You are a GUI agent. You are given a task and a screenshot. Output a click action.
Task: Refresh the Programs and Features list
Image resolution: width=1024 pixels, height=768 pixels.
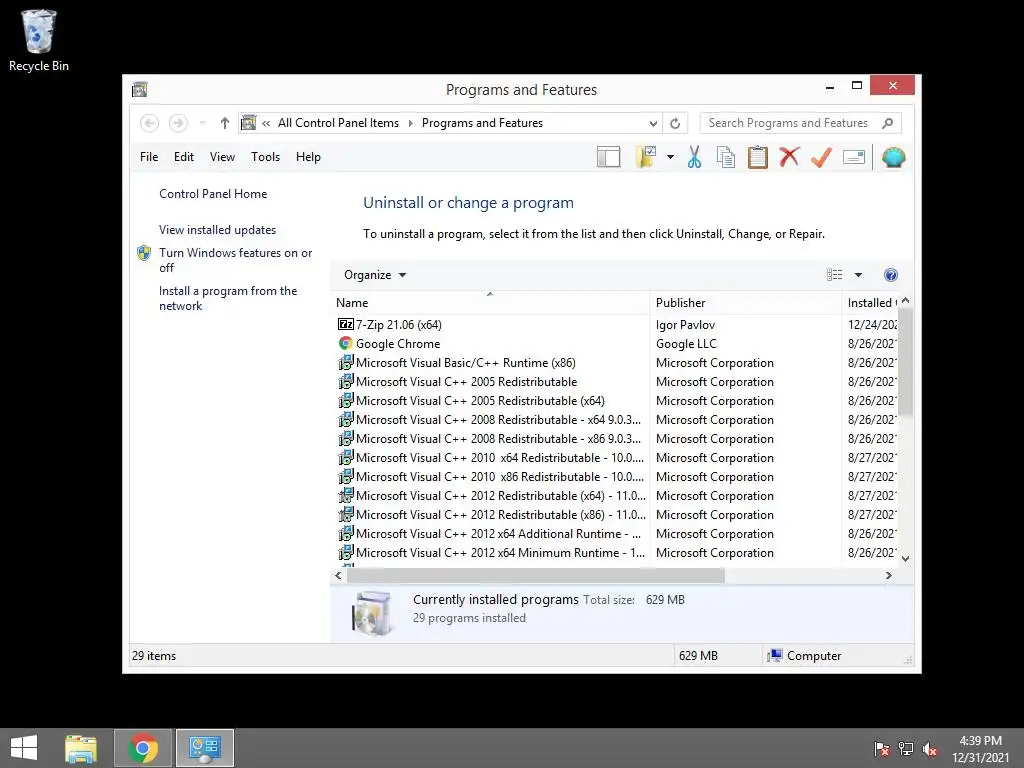pos(675,123)
